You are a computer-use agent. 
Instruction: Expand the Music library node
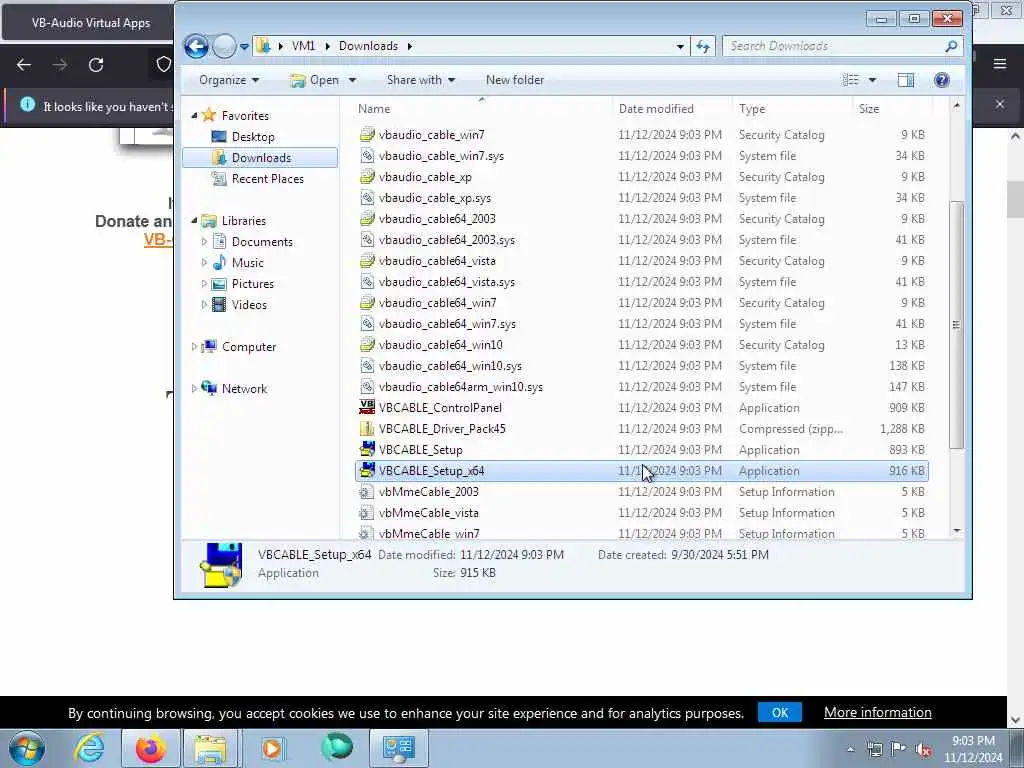pyautogui.click(x=204, y=263)
